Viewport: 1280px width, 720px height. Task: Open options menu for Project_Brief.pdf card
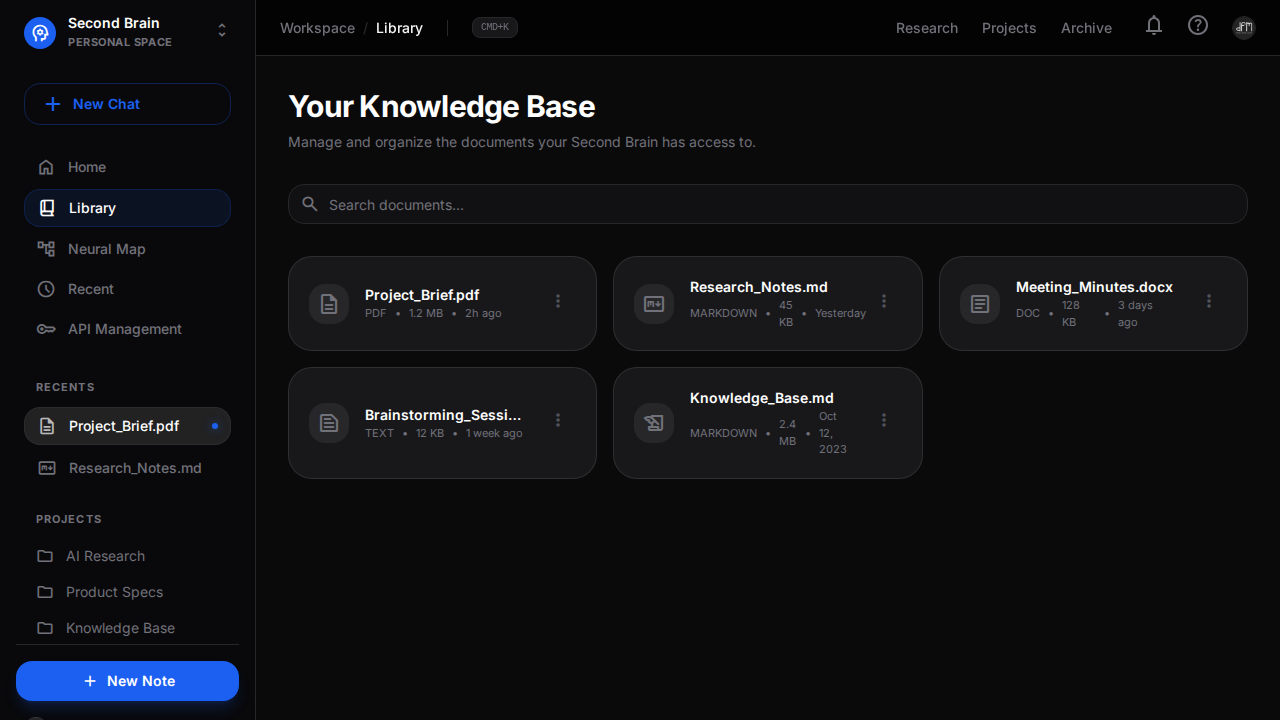tap(558, 301)
